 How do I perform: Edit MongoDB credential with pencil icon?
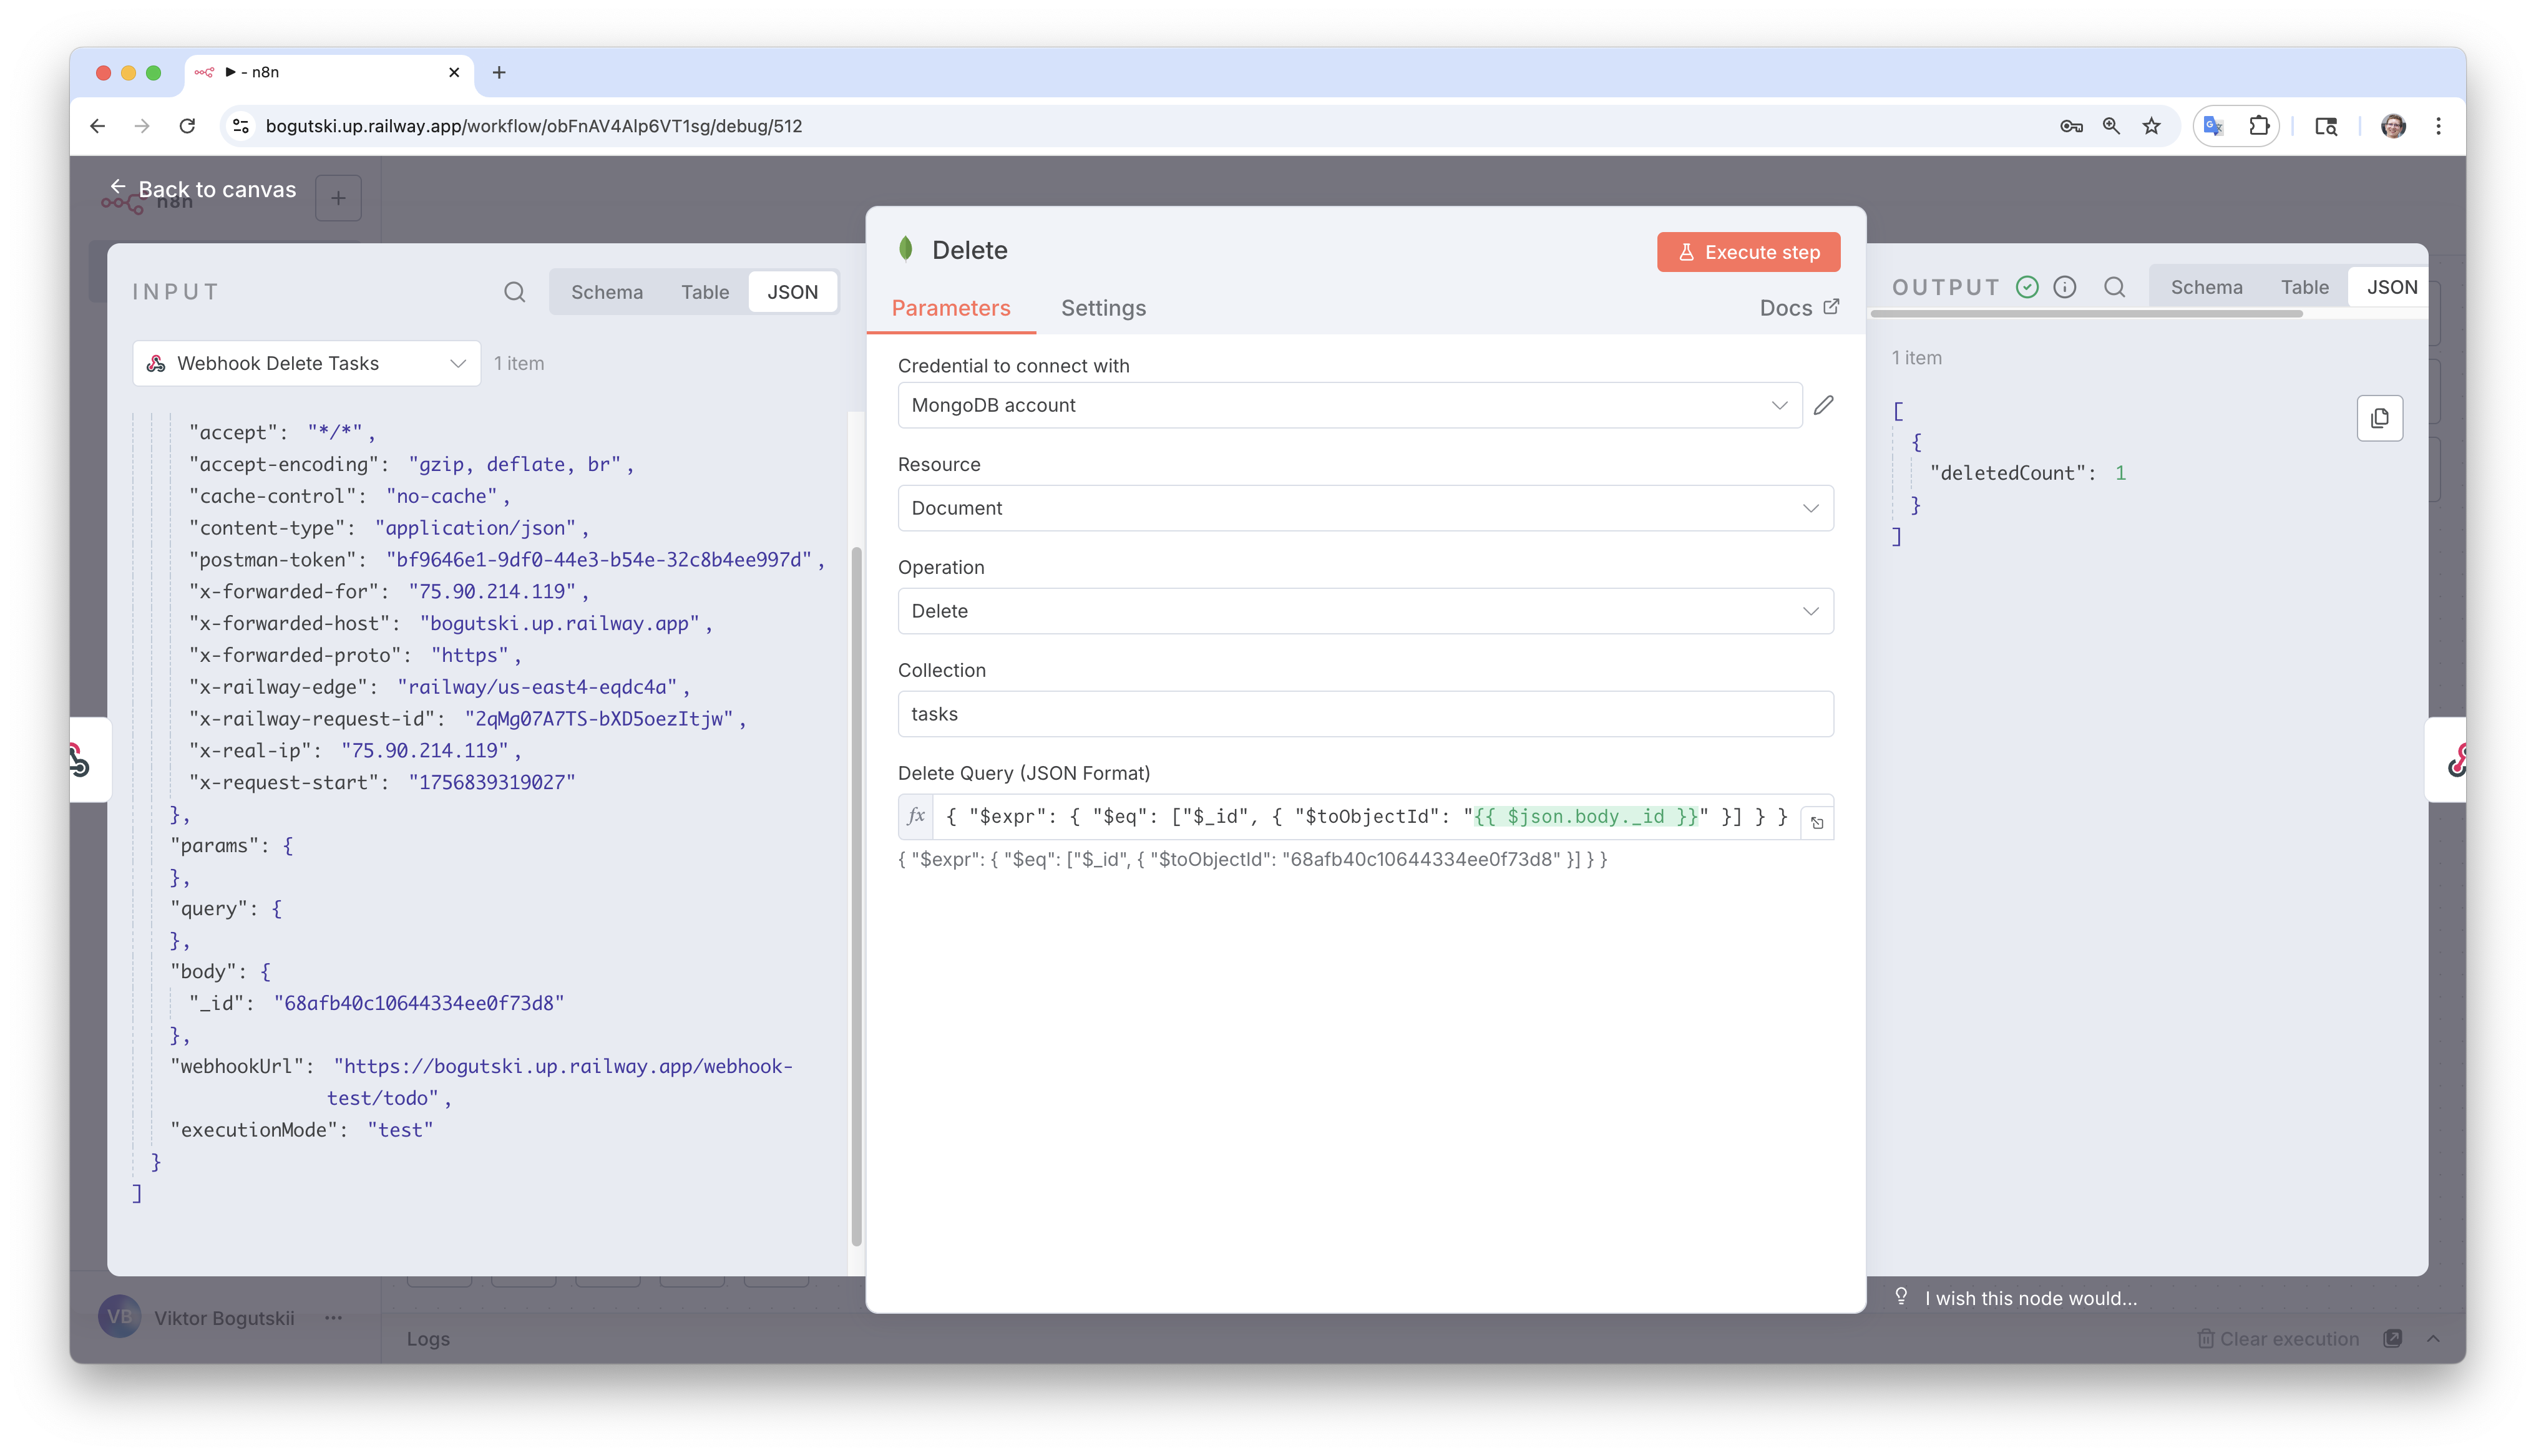click(x=1824, y=405)
